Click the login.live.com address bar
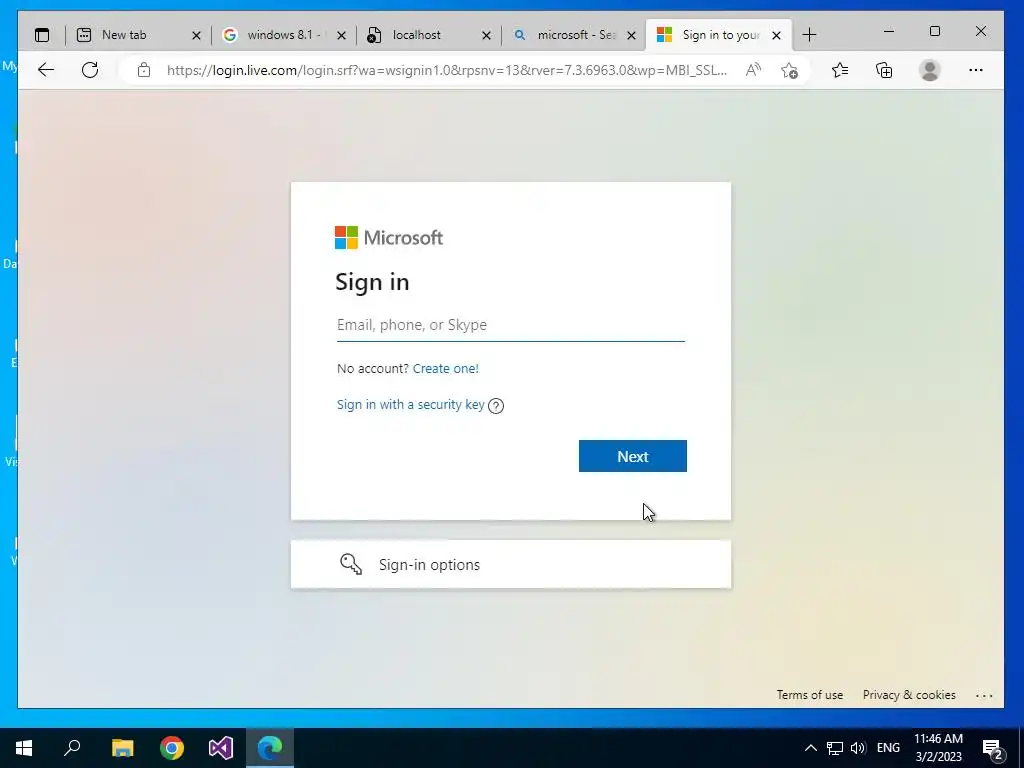Image resolution: width=1024 pixels, height=768 pixels. 447,70
